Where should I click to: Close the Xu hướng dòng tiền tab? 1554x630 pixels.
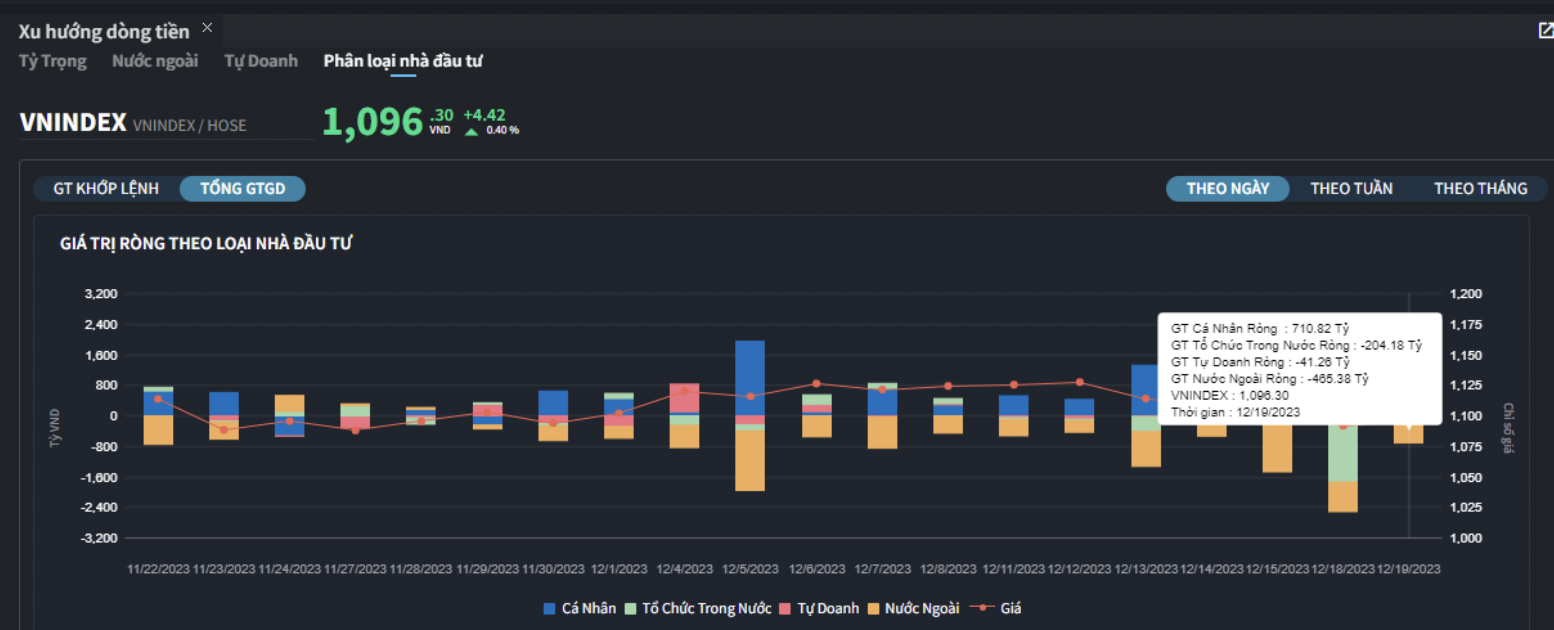click(x=207, y=27)
